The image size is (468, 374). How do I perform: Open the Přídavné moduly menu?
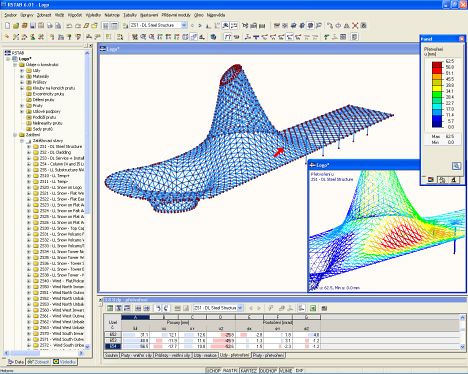pos(176,15)
